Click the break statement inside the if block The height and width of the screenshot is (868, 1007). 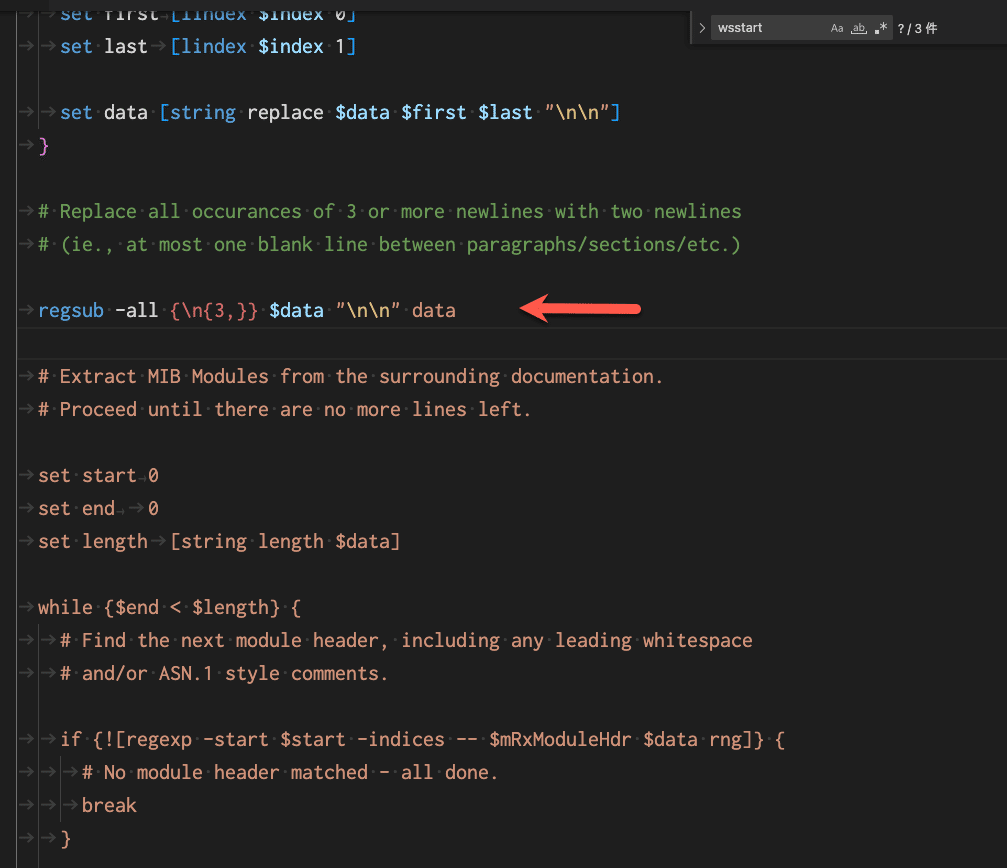109,805
